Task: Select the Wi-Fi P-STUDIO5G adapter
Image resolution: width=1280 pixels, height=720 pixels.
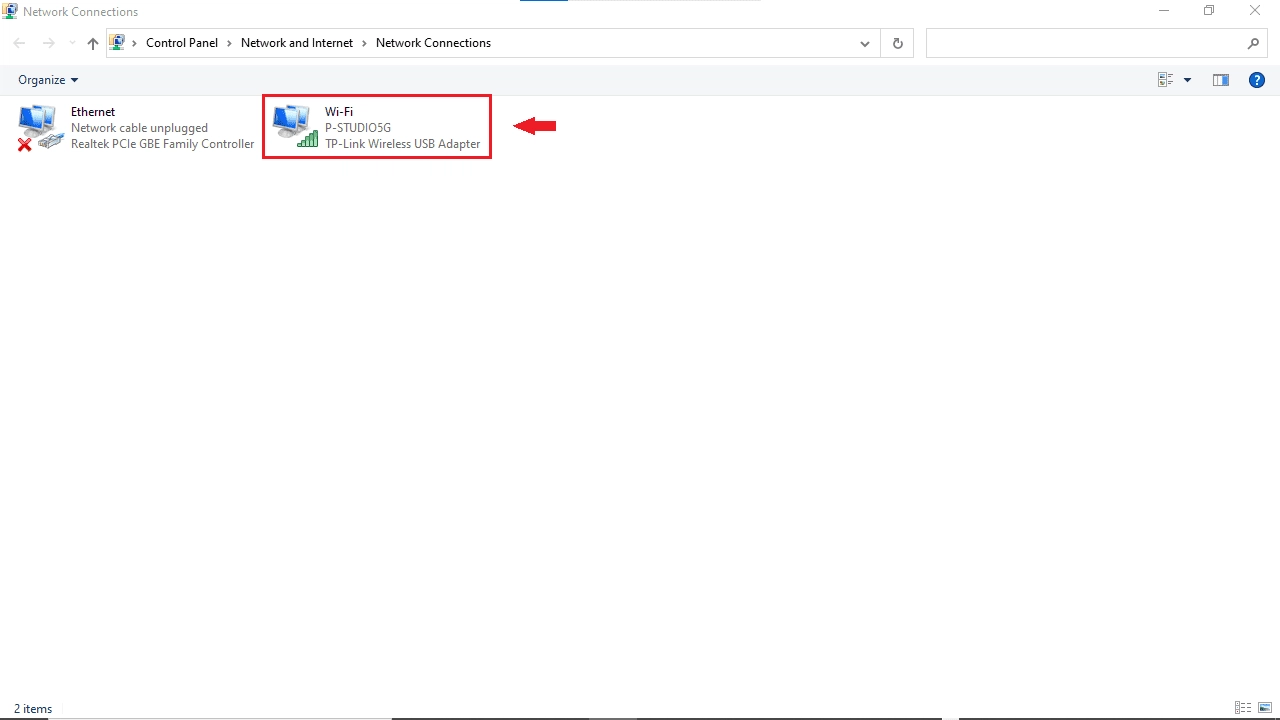Action: [x=377, y=127]
